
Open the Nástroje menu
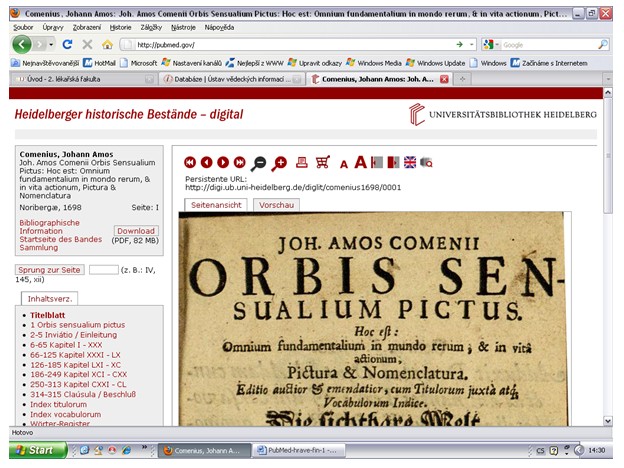point(183,27)
